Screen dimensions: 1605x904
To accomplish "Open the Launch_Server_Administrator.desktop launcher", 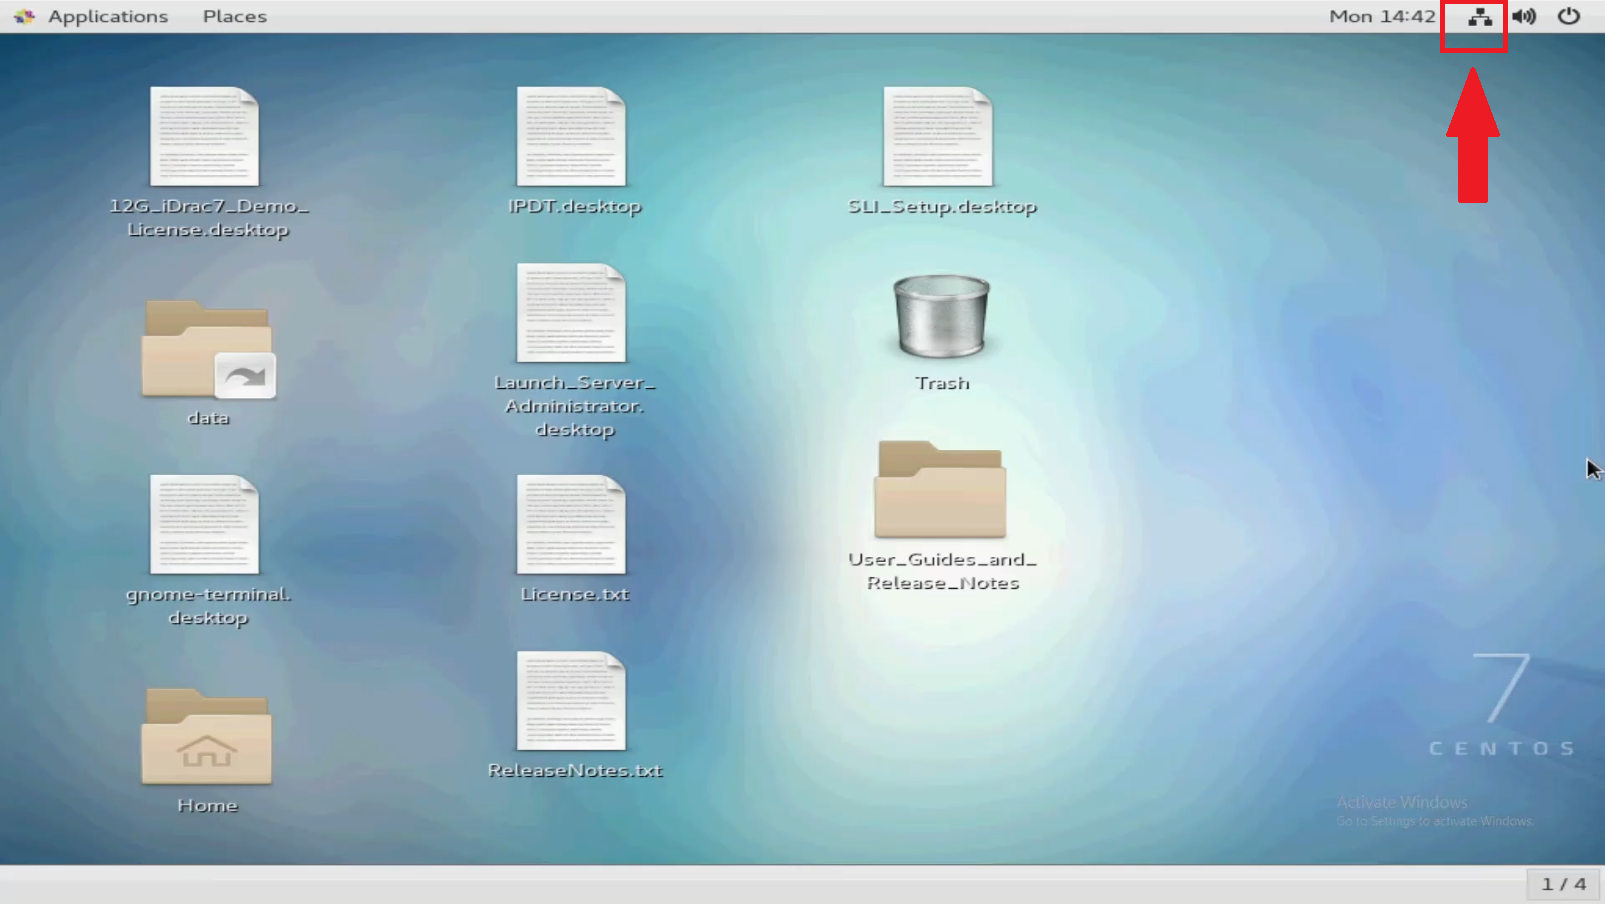I will pos(572,315).
